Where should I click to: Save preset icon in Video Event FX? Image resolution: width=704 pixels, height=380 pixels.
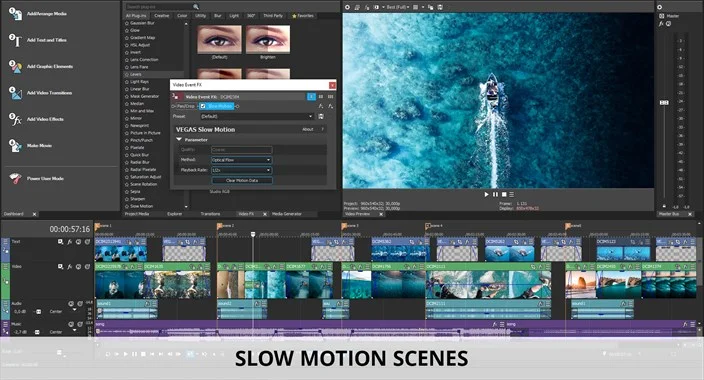pyautogui.click(x=321, y=116)
